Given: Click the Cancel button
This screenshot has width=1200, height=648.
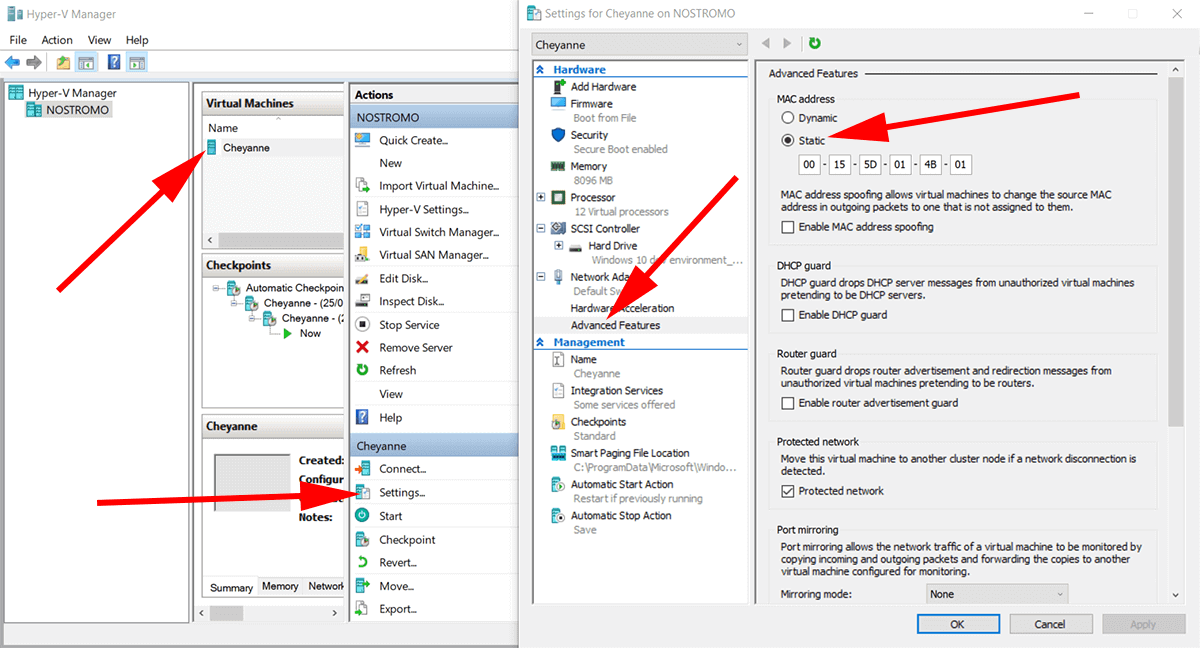Looking at the screenshot, I should click(1050, 624).
